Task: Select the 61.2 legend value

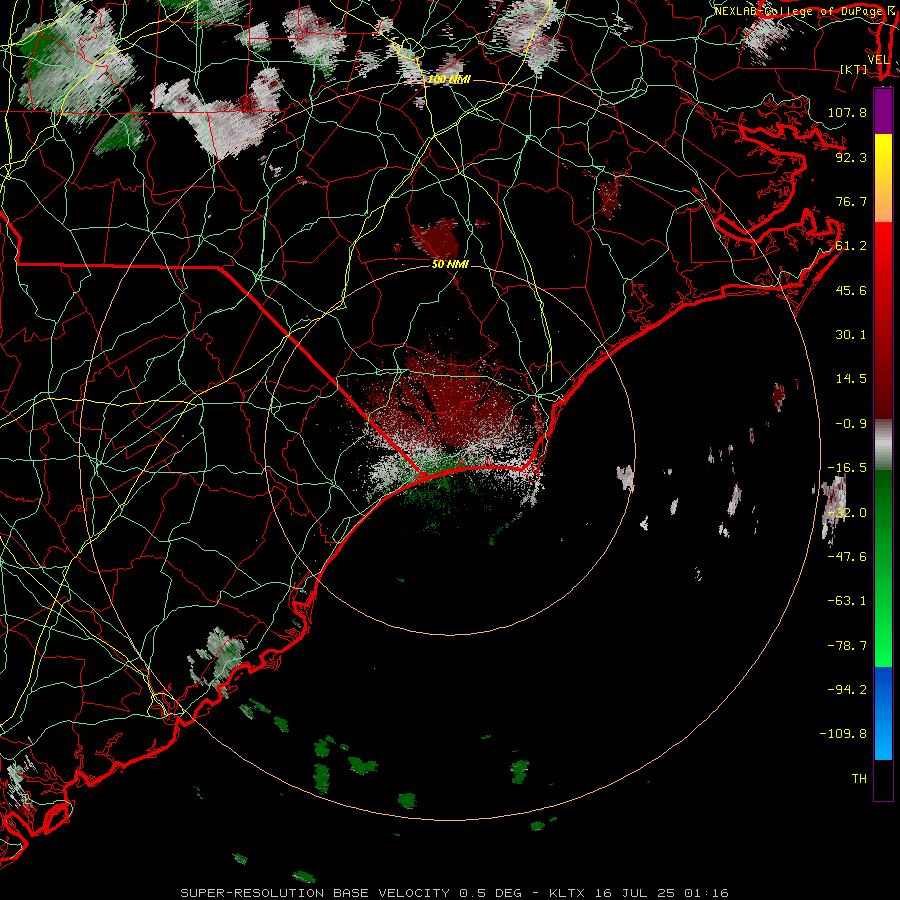Action: 851,246
